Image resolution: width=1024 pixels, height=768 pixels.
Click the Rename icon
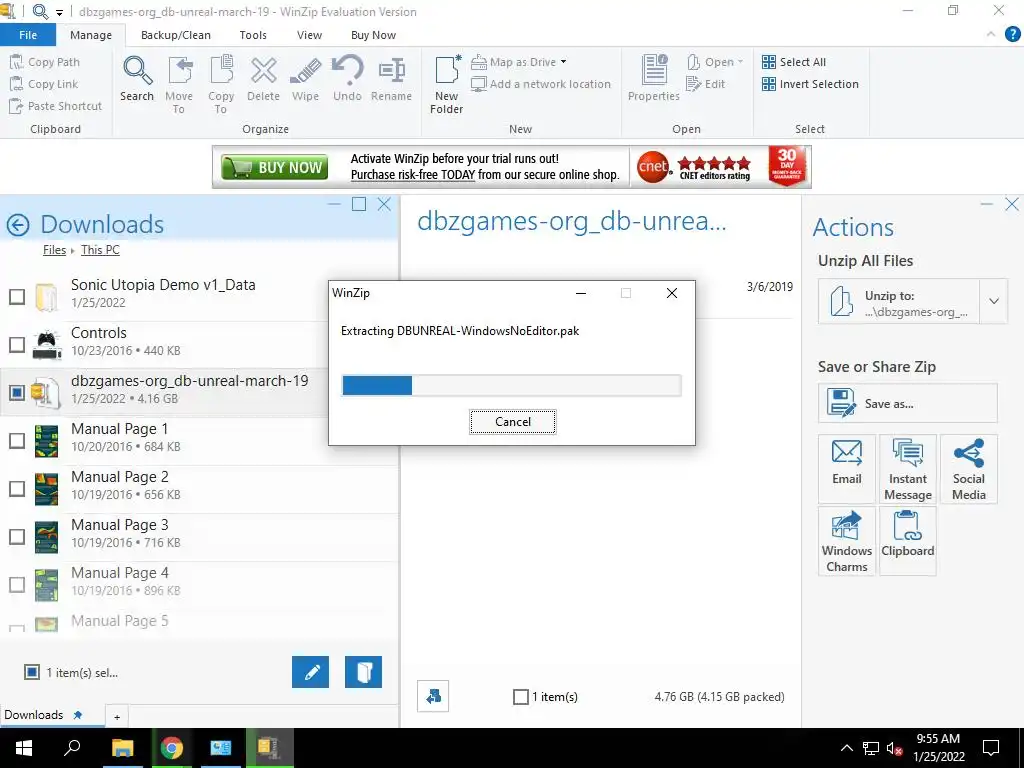pos(391,80)
